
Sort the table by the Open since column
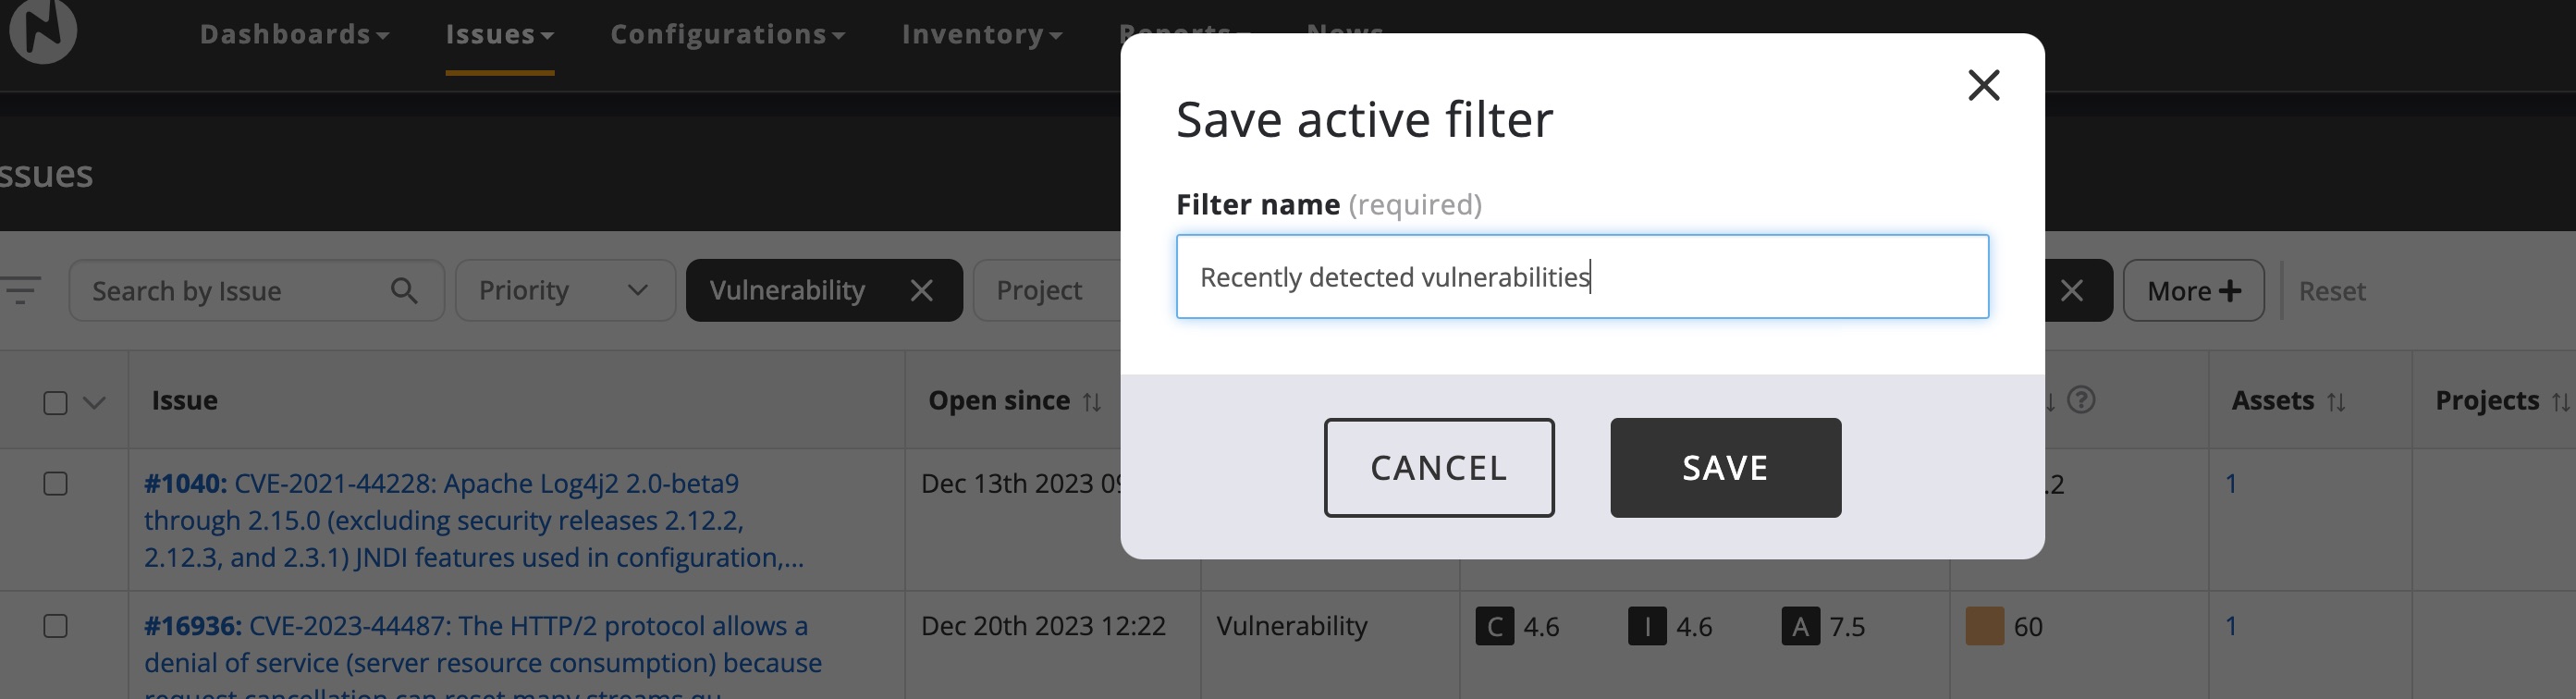click(1091, 400)
